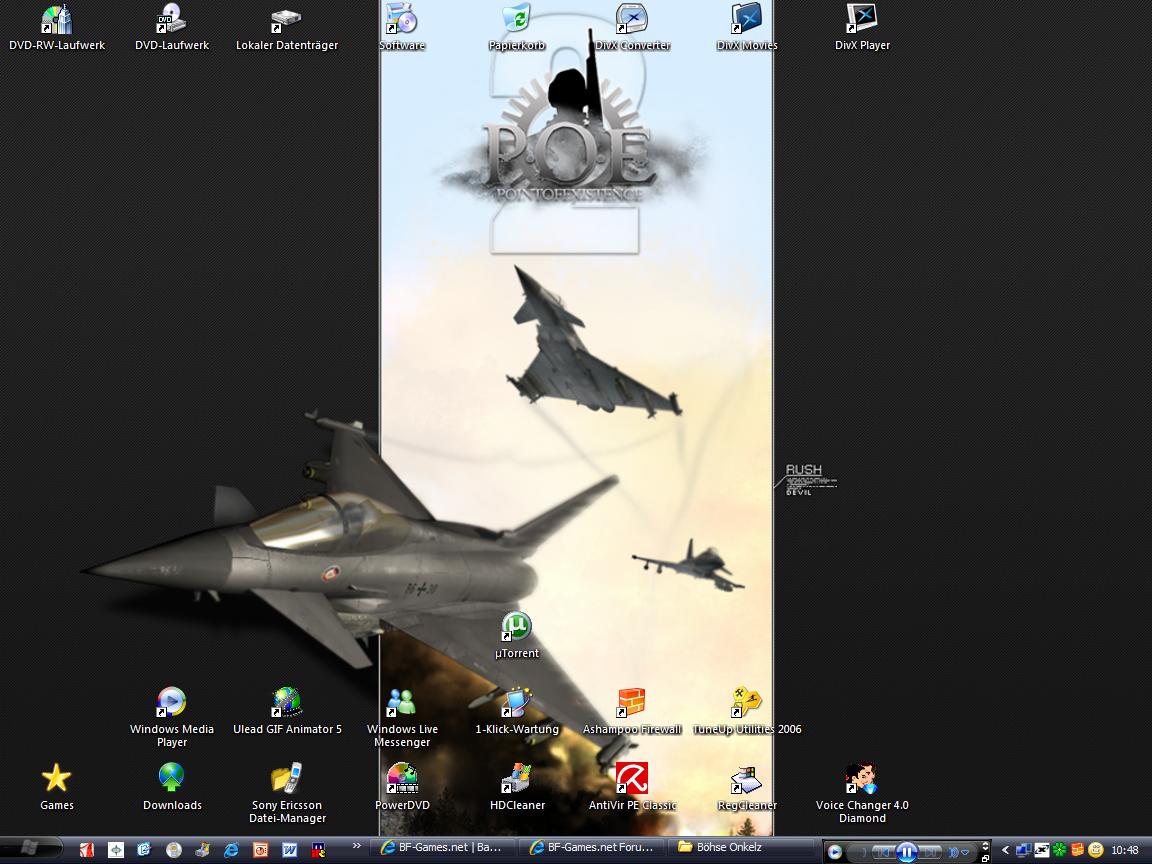Select the µTorrent desktop icon
1152x864 pixels.
pos(516,636)
